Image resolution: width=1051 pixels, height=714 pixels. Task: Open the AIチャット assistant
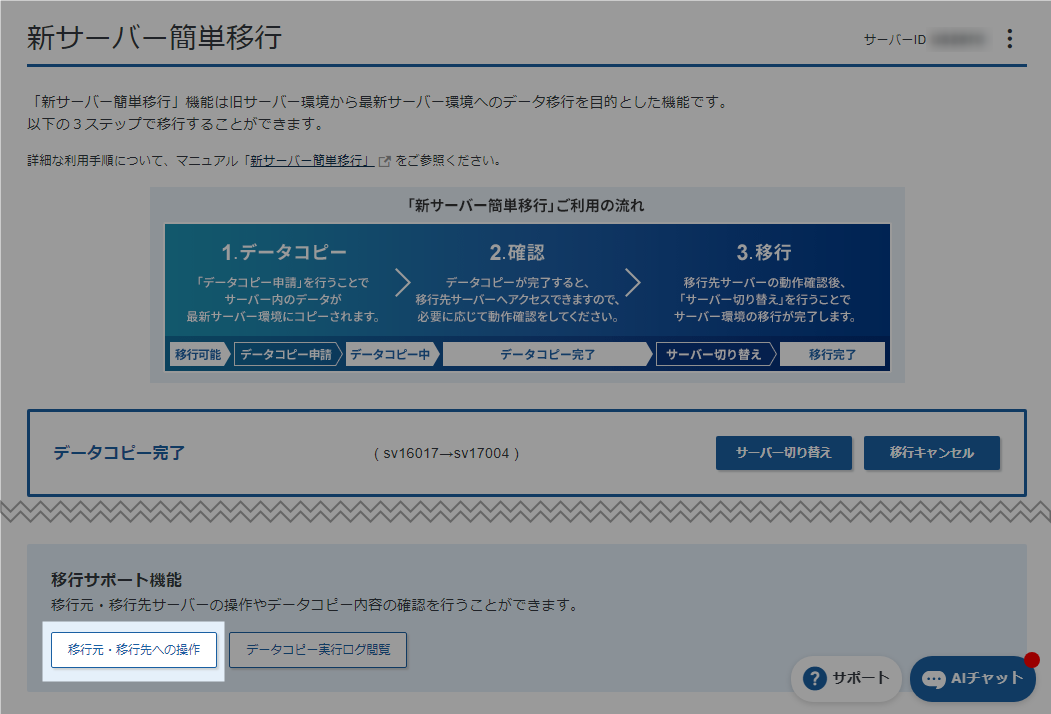pos(971,678)
